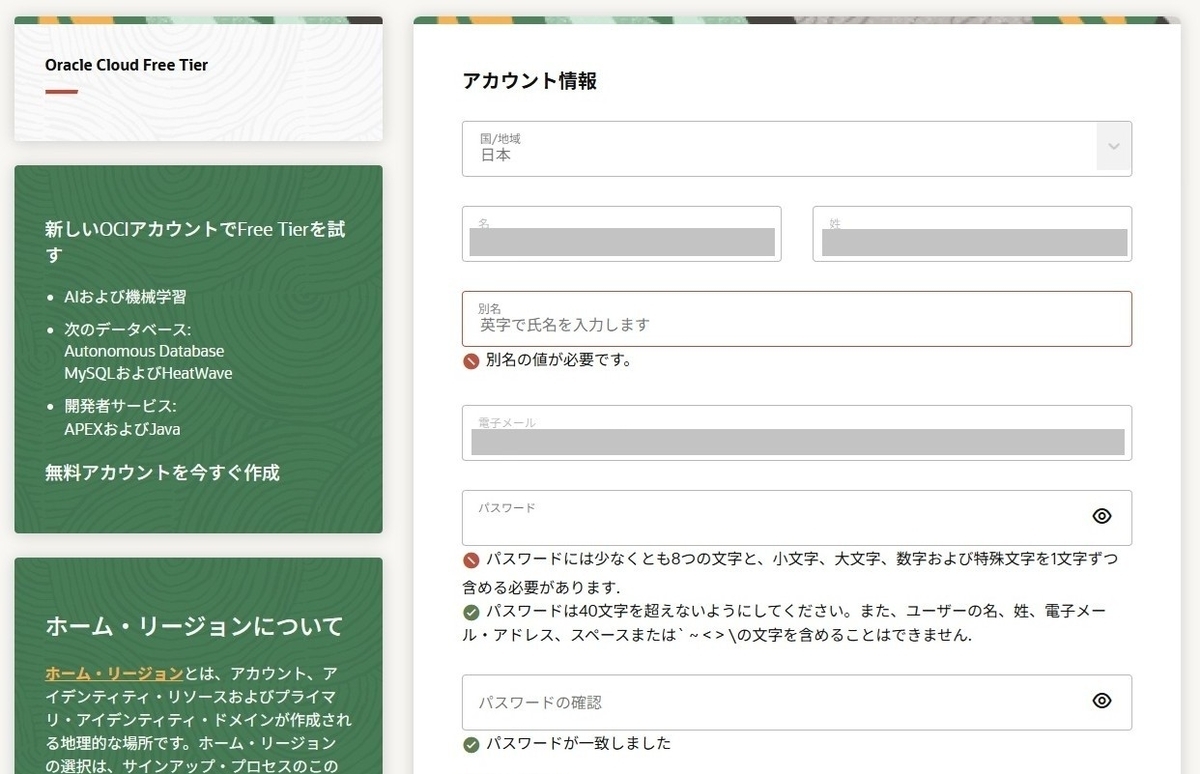
Task: Click the 開発者サービス: list item
Action: click(x=120, y=406)
